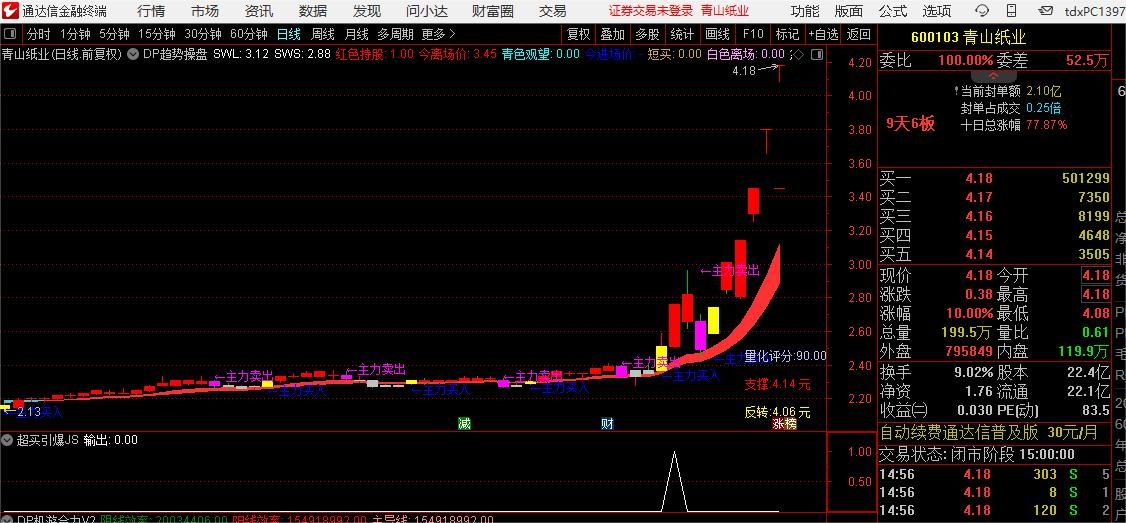Open the 超买引爆JS indicator dropdown arrow
Image resolution: width=1126 pixels, height=523 pixels.
tap(9, 440)
